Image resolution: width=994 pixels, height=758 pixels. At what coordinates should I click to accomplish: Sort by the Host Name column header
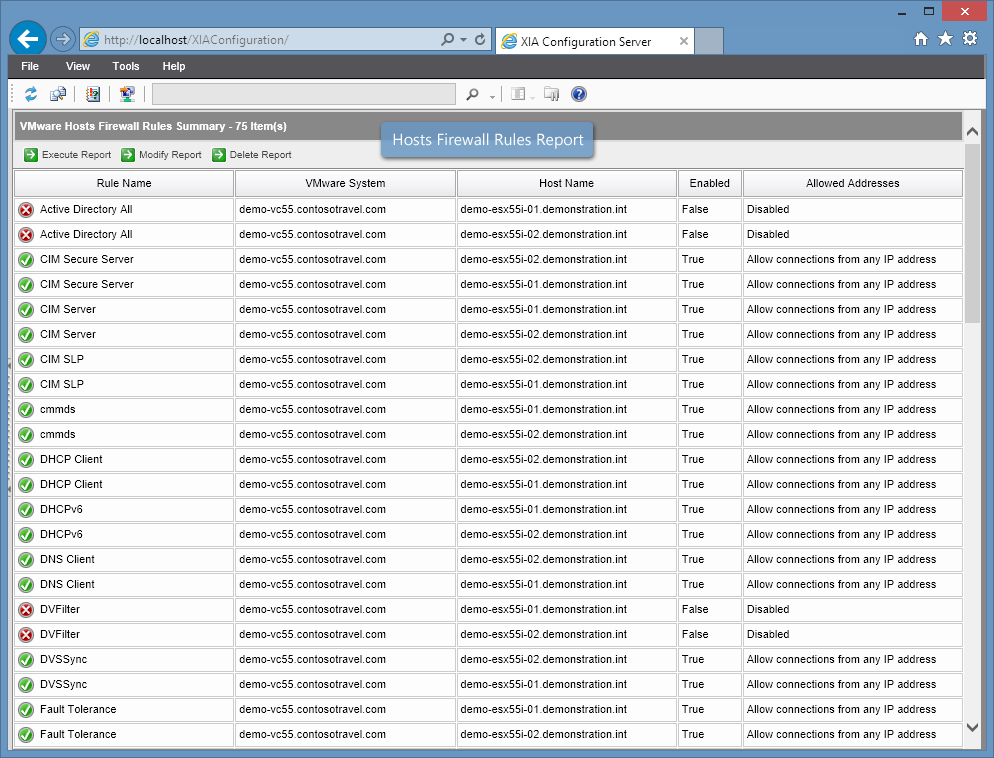tap(567, 183)
